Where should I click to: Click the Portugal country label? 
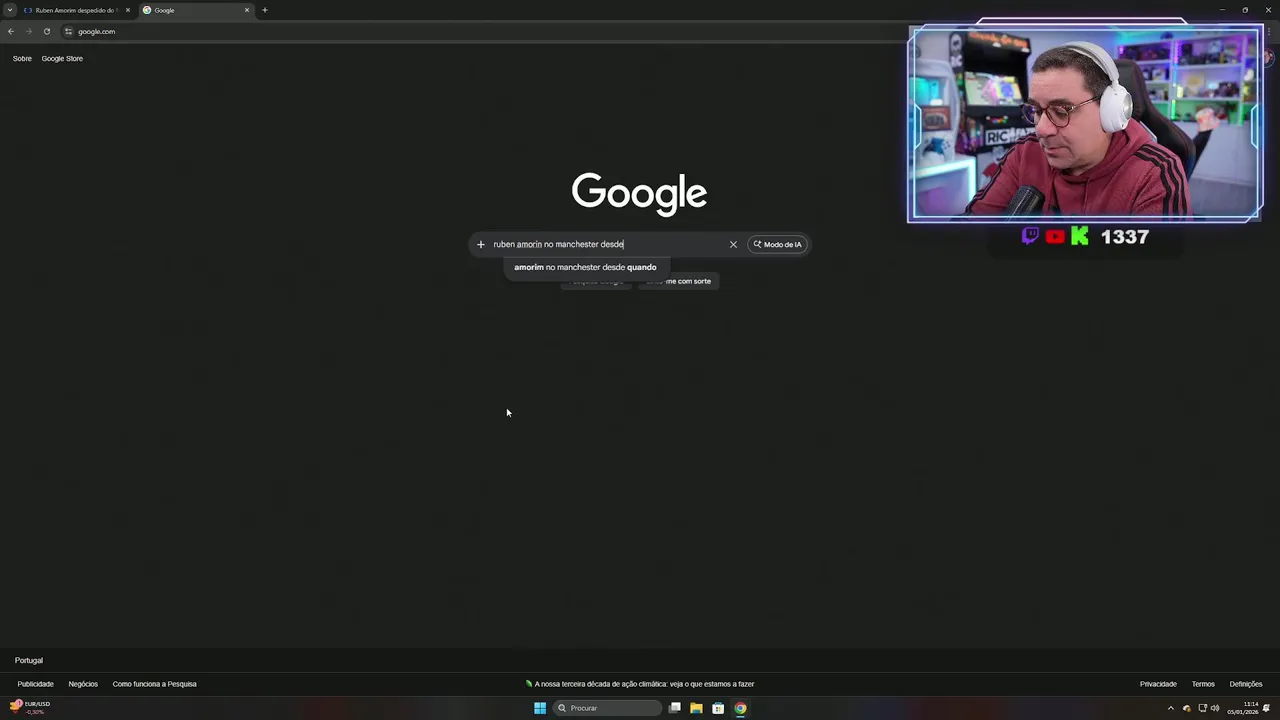point(29,661)
